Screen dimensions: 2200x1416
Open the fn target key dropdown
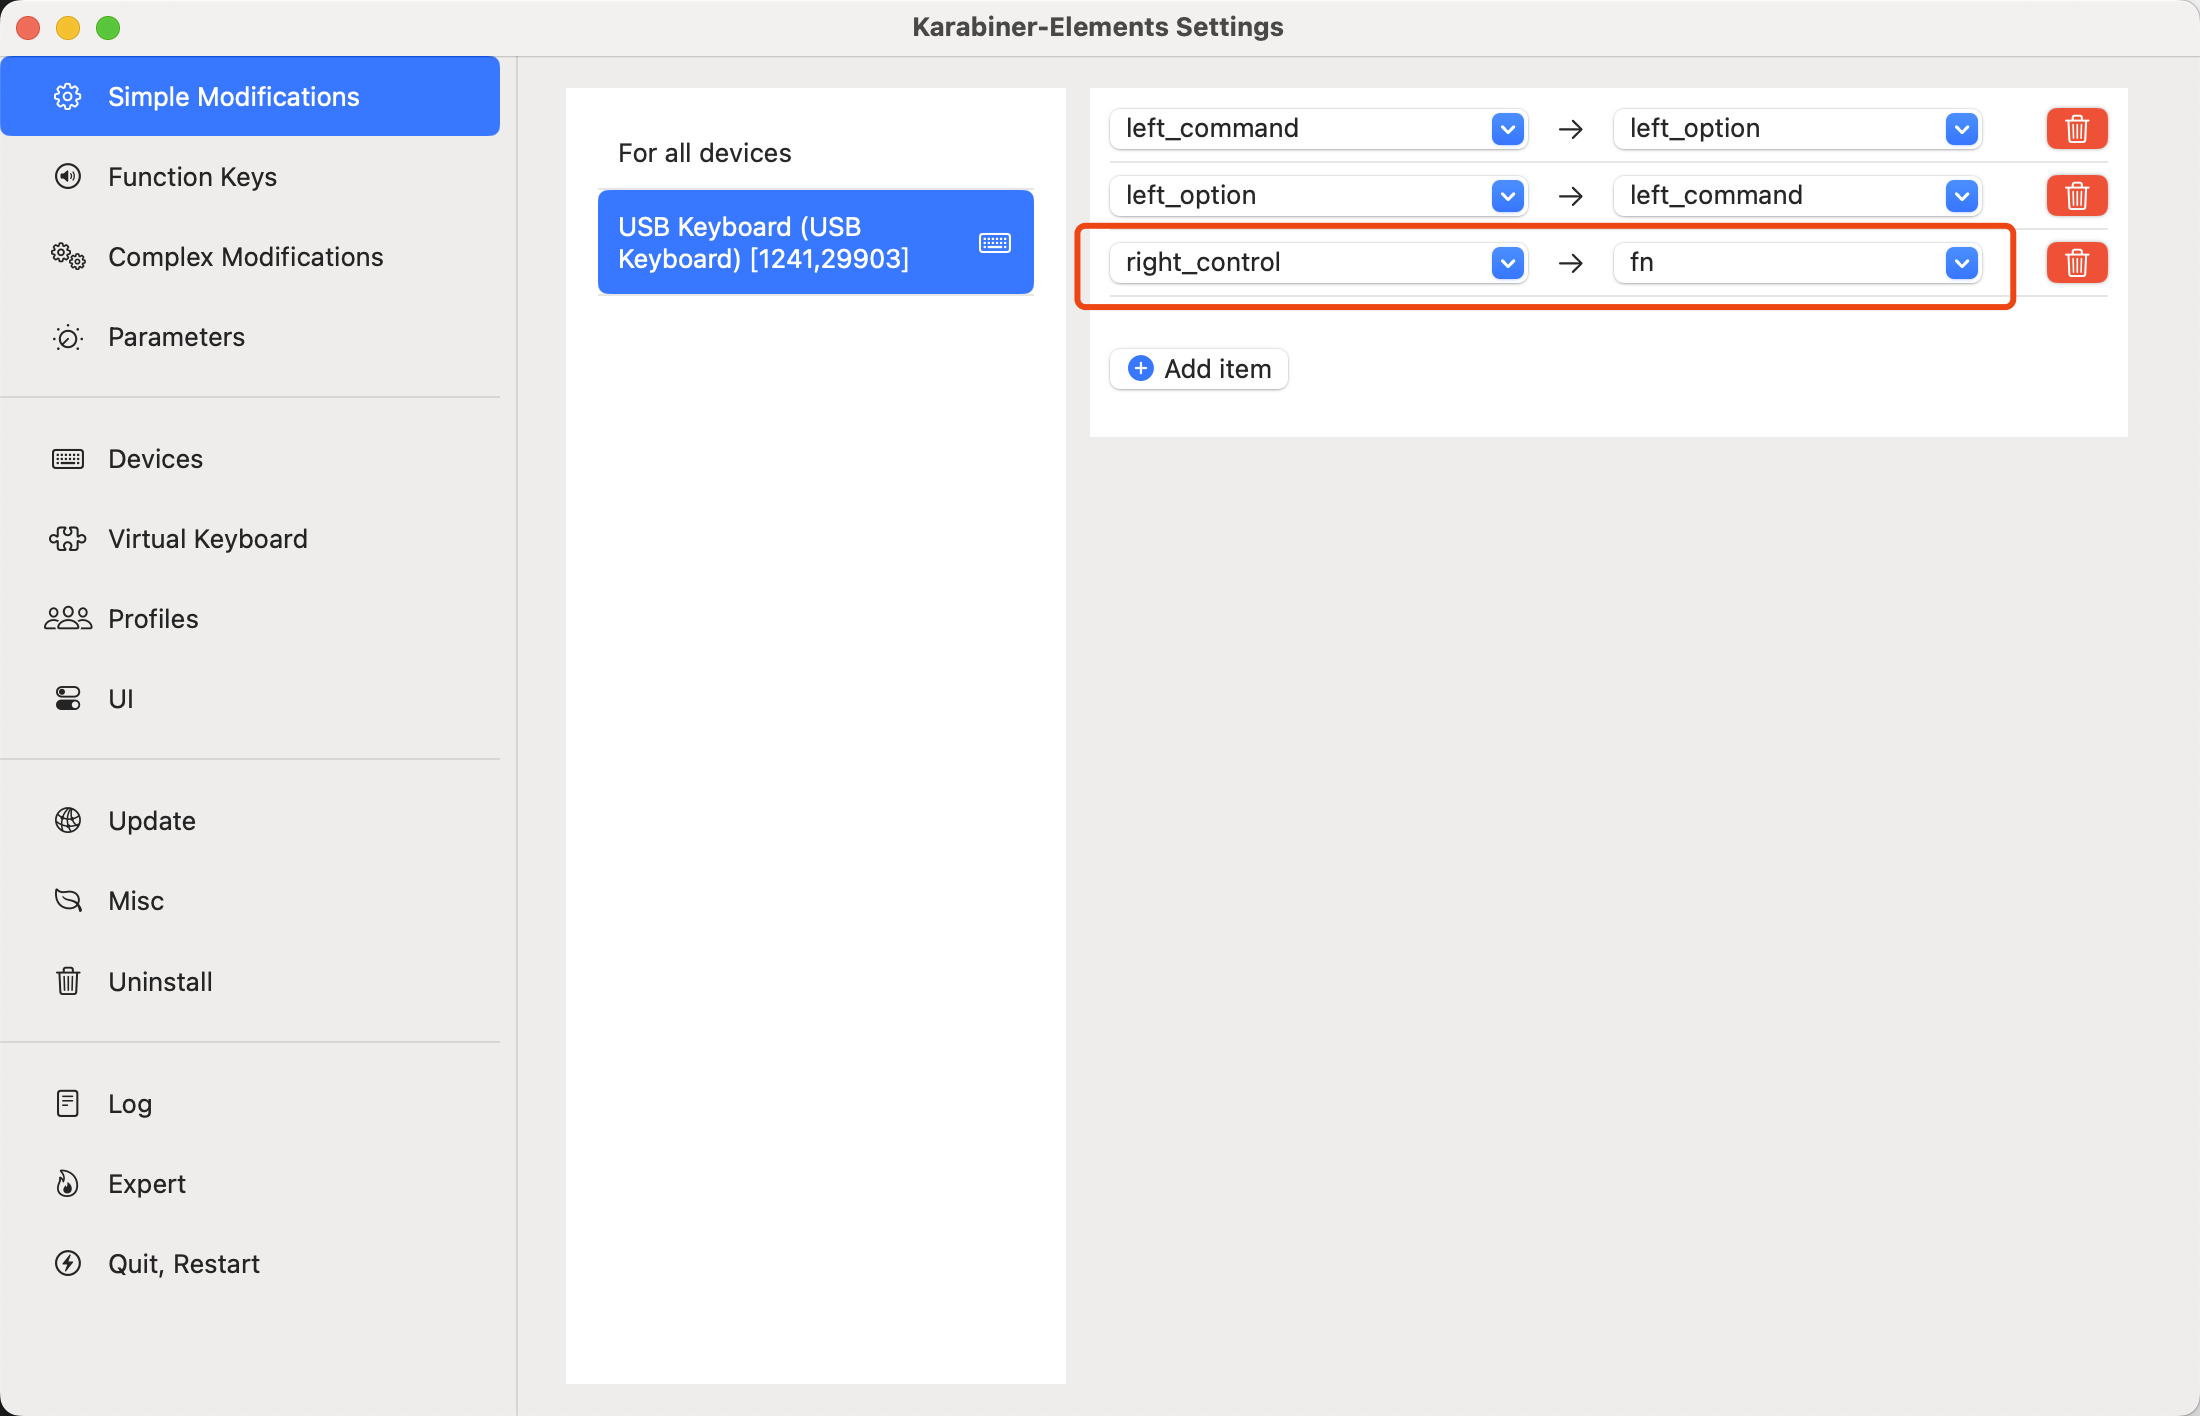pos(1961,263)
